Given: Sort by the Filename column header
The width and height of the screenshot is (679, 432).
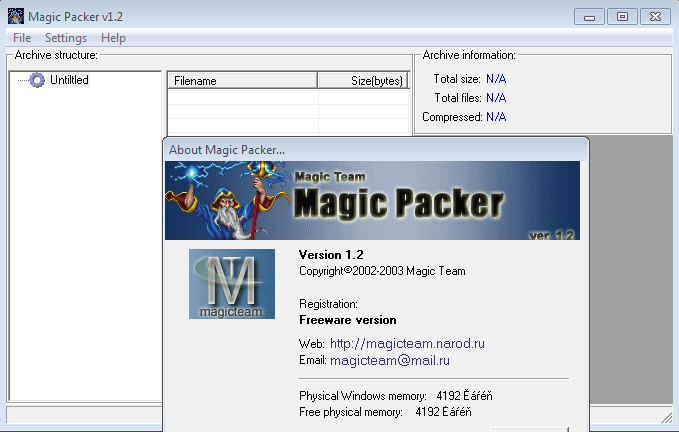Looking at the screenshot, I should [241, 81].
